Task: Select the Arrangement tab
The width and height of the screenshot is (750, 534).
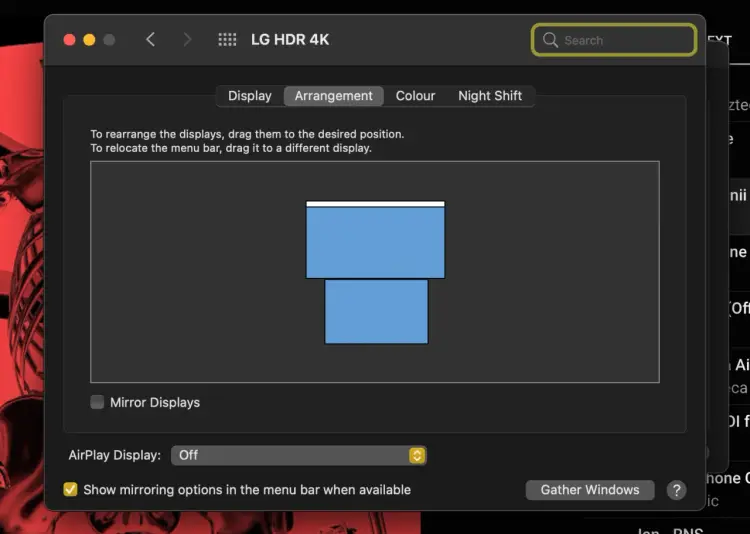Action: coord(333,96)
